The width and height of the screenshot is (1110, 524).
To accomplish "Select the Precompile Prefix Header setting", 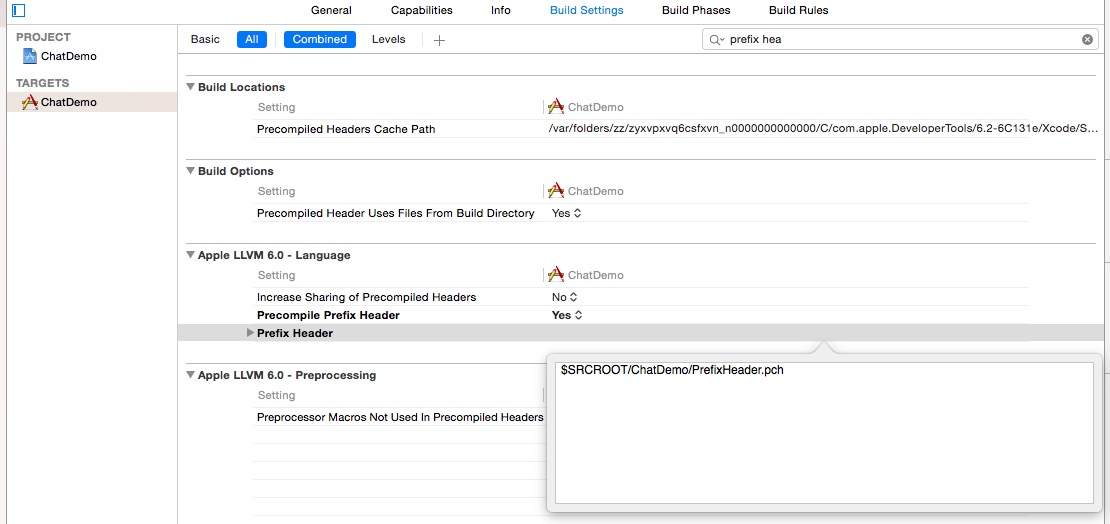I will click(328, 315).
